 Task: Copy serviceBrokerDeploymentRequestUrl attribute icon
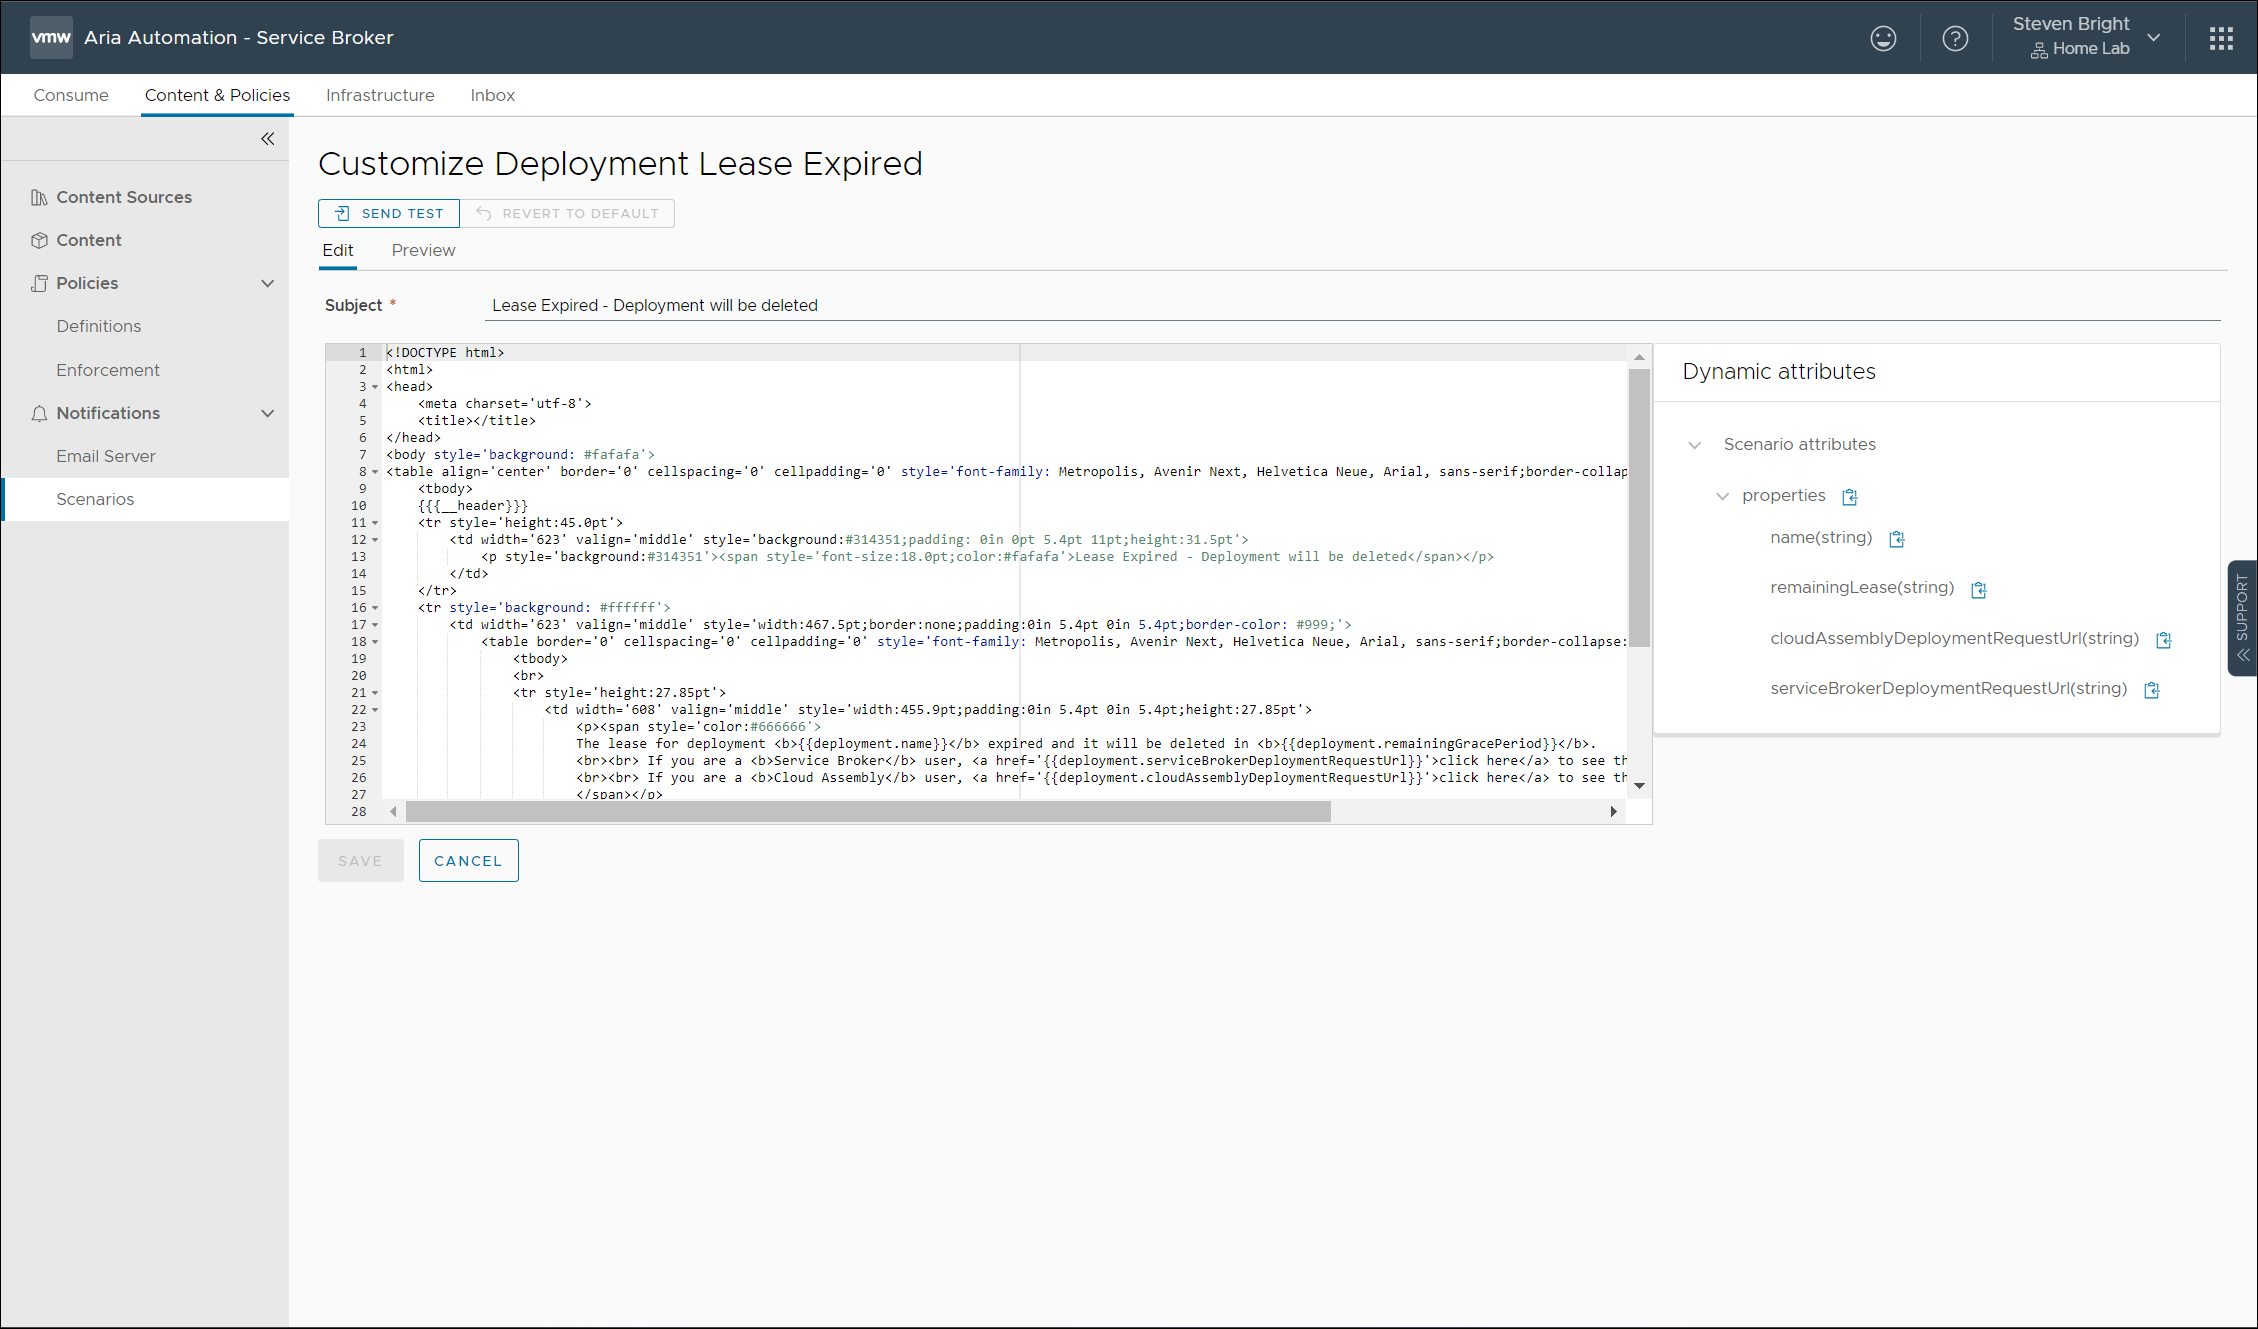2151,690
